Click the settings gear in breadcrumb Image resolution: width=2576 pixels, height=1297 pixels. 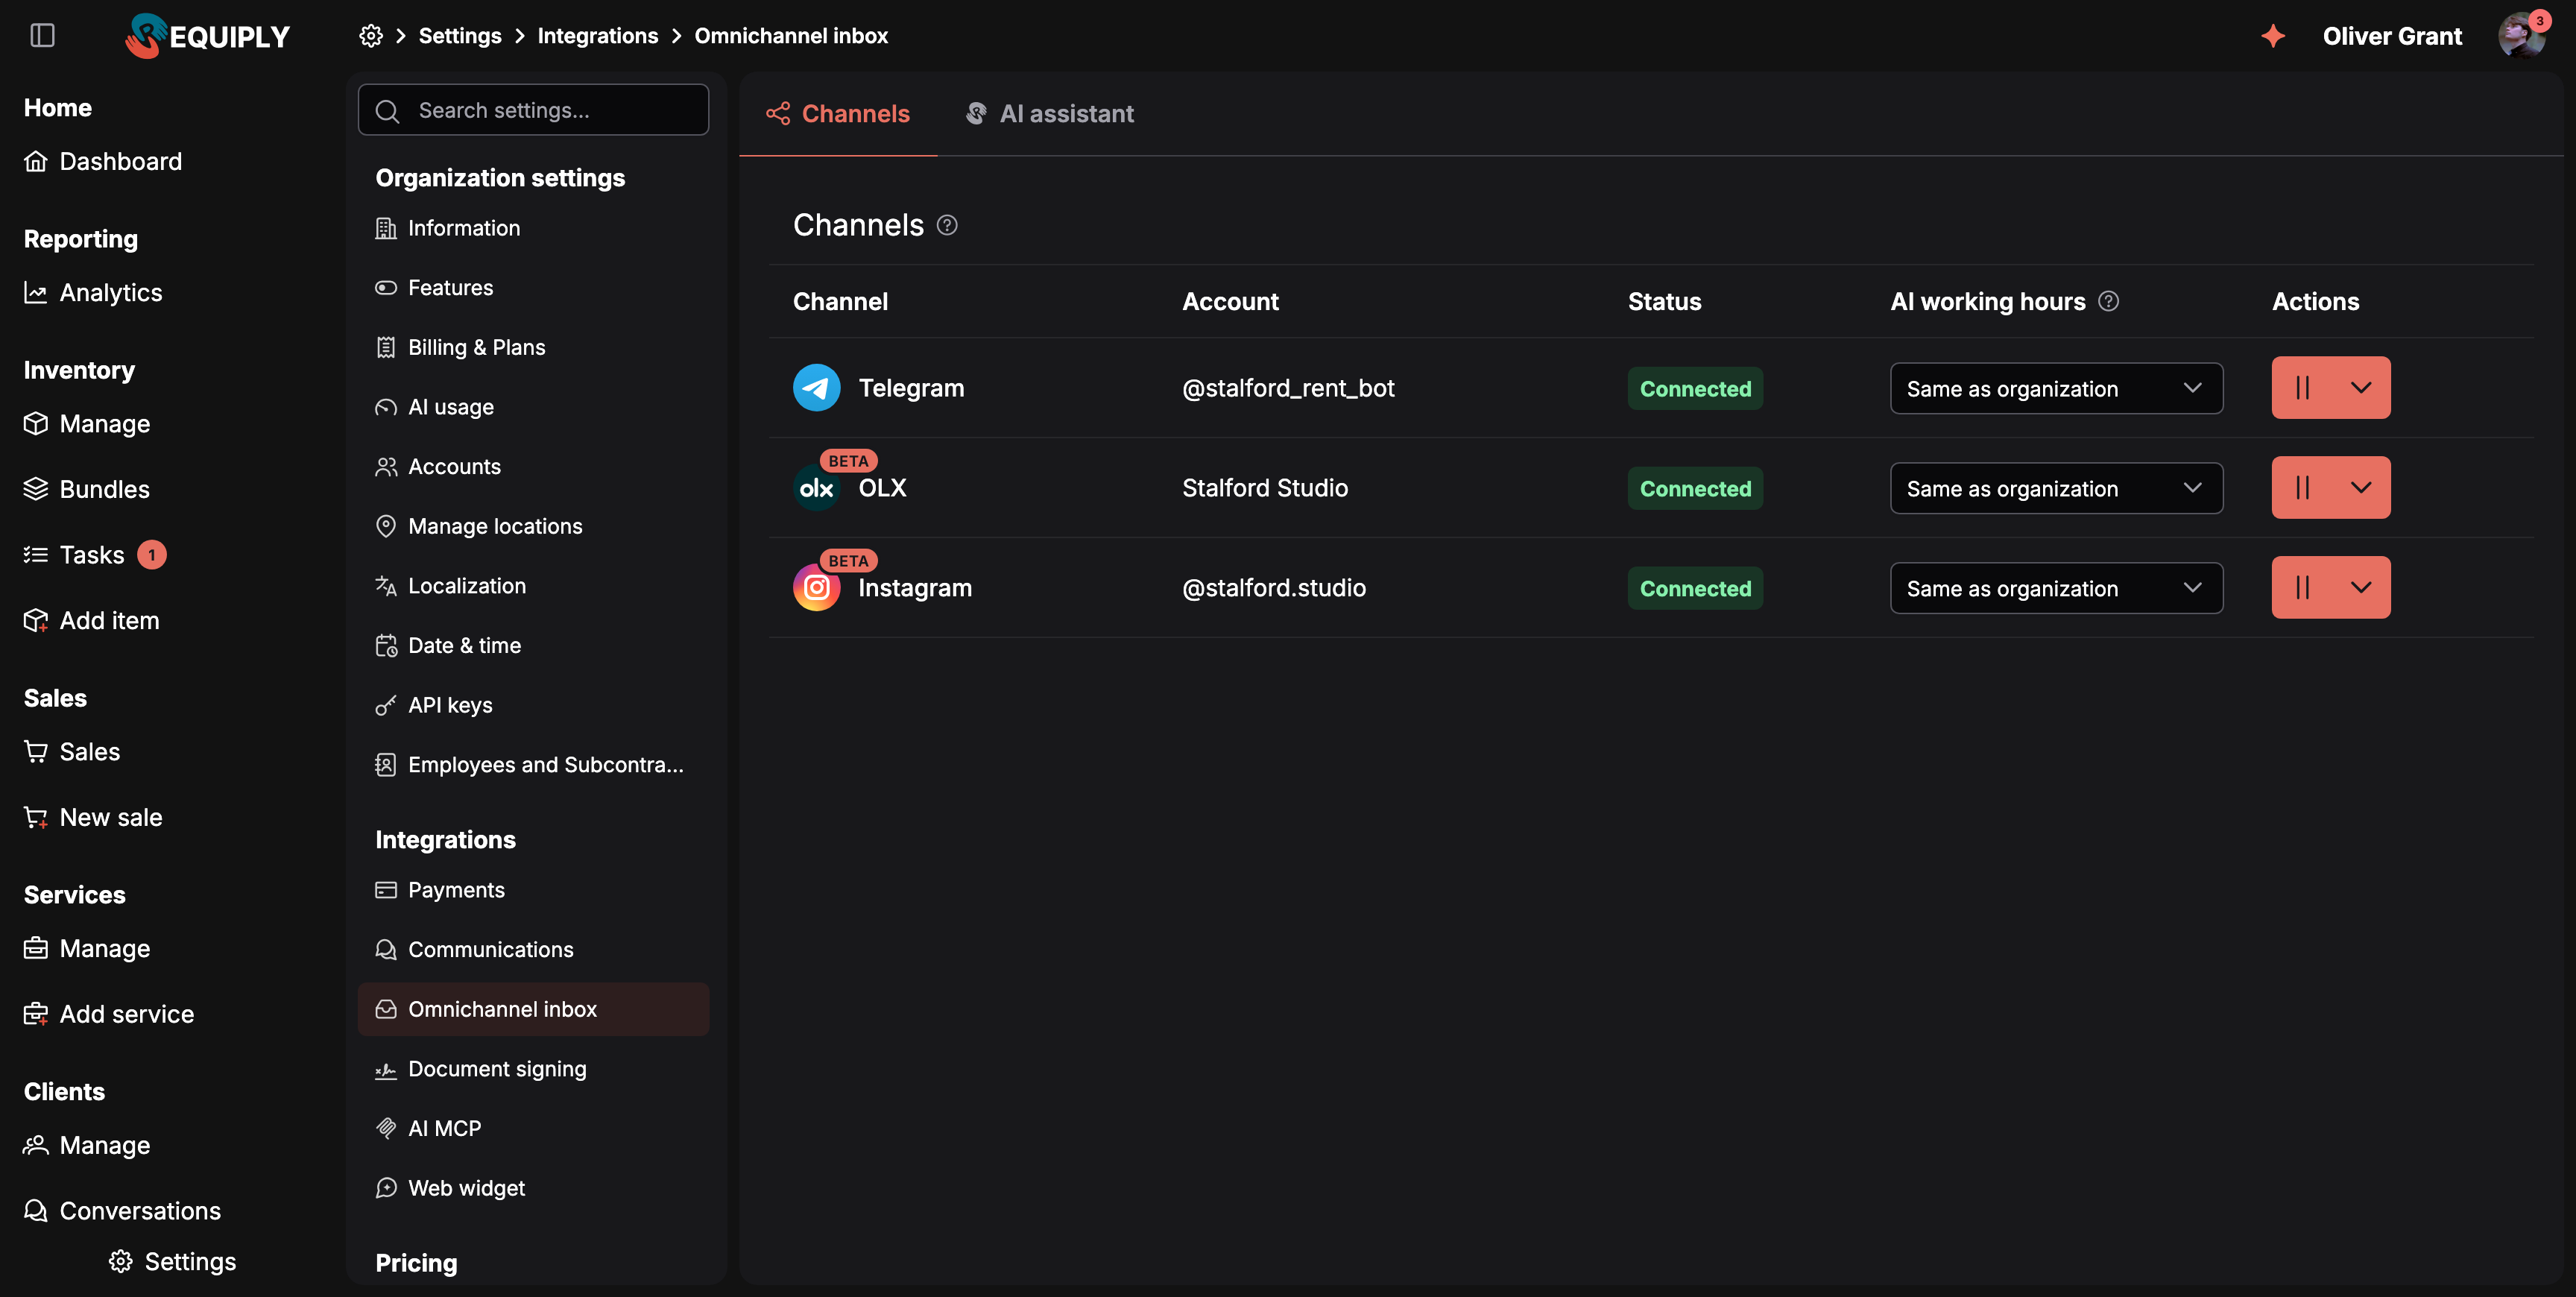pos(371,36)
